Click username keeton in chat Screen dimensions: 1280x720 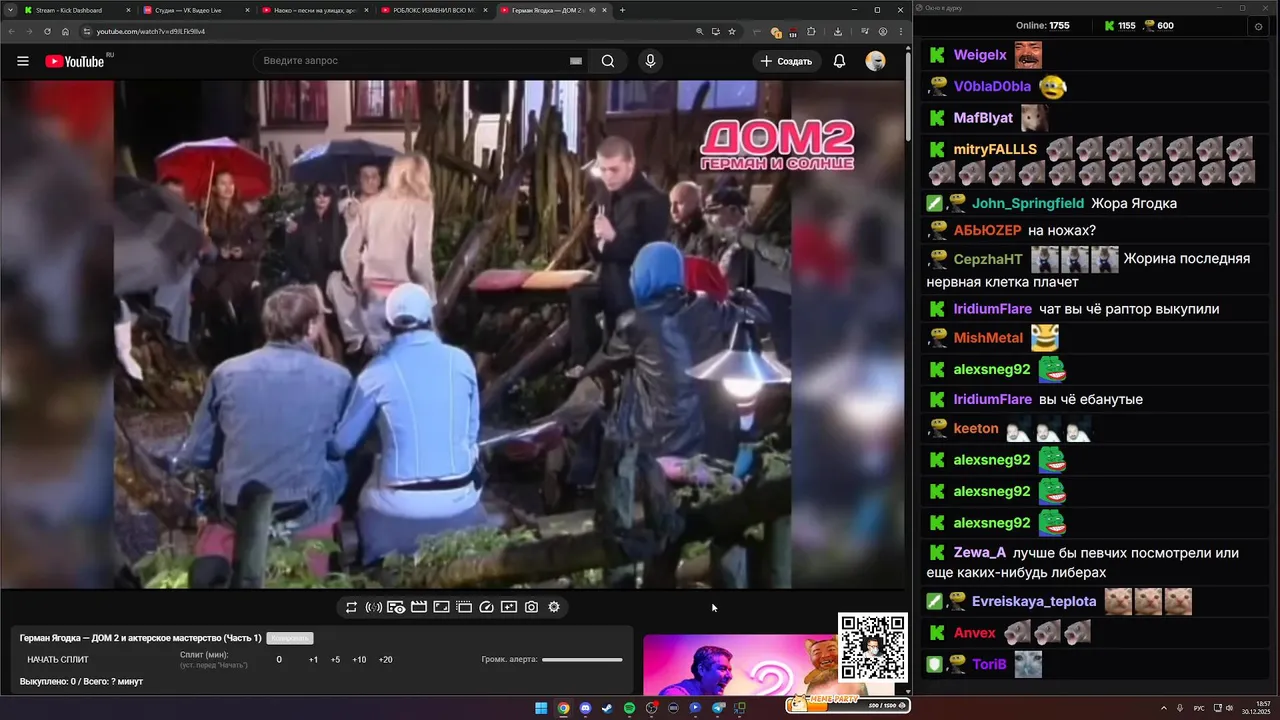tap(976, 428)
